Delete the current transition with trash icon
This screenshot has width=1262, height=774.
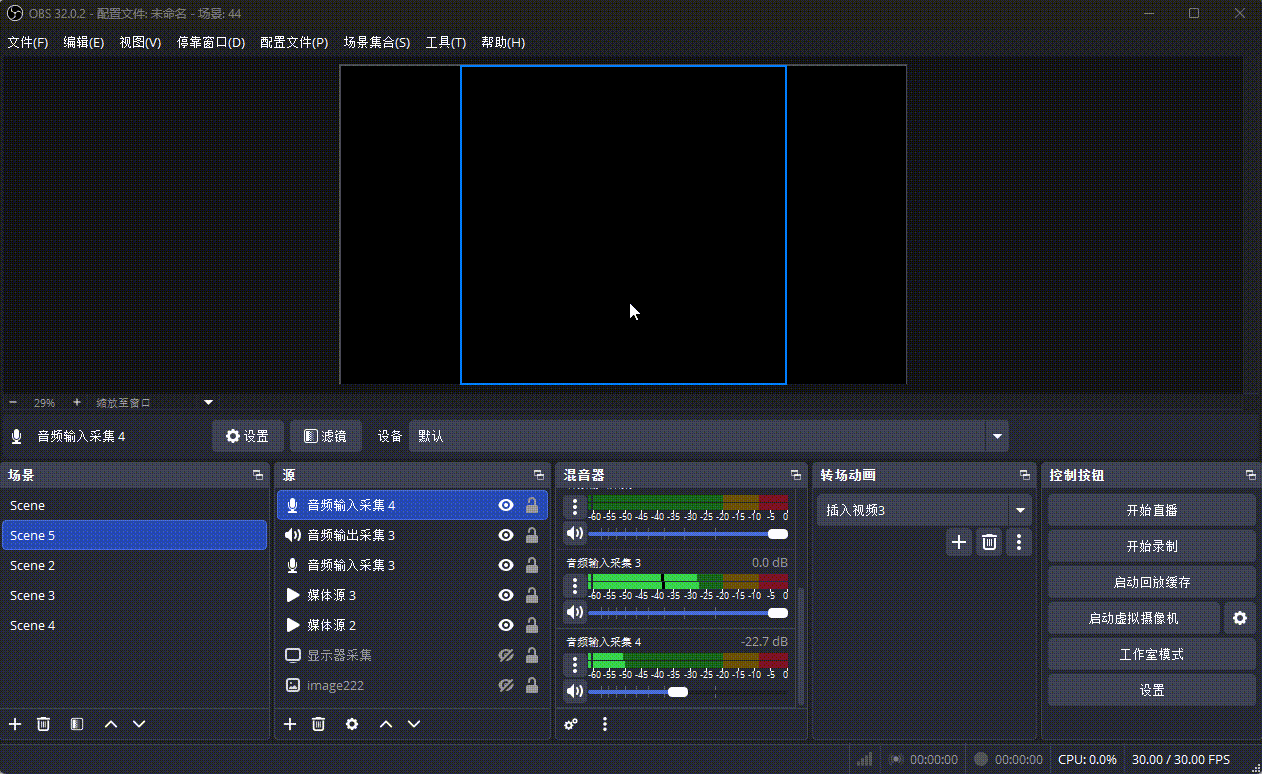pyautogui.click(x=989, y=541)
